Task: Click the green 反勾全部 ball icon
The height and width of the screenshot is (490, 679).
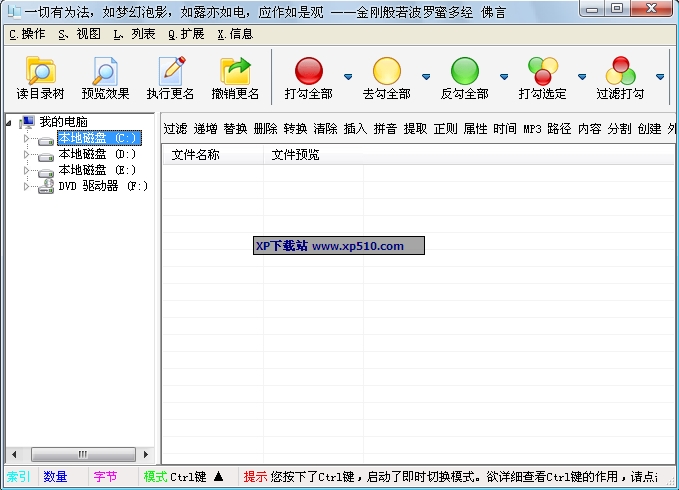Action: 464,71
